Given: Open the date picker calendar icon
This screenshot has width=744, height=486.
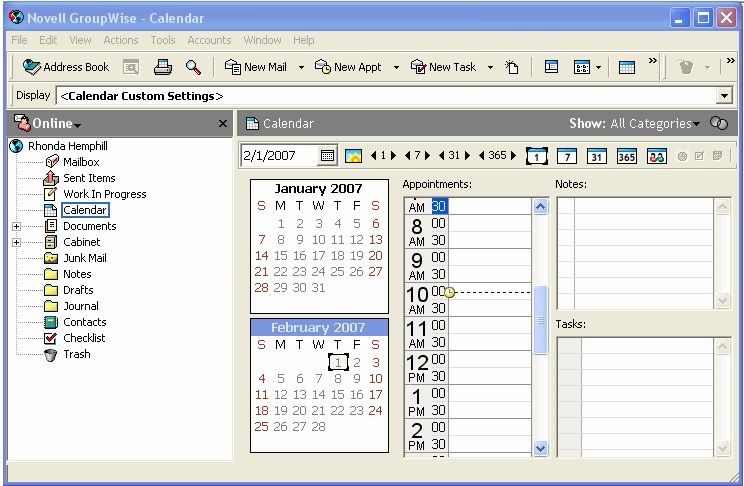Looking at the screenshot, I should tap(327, 155).
